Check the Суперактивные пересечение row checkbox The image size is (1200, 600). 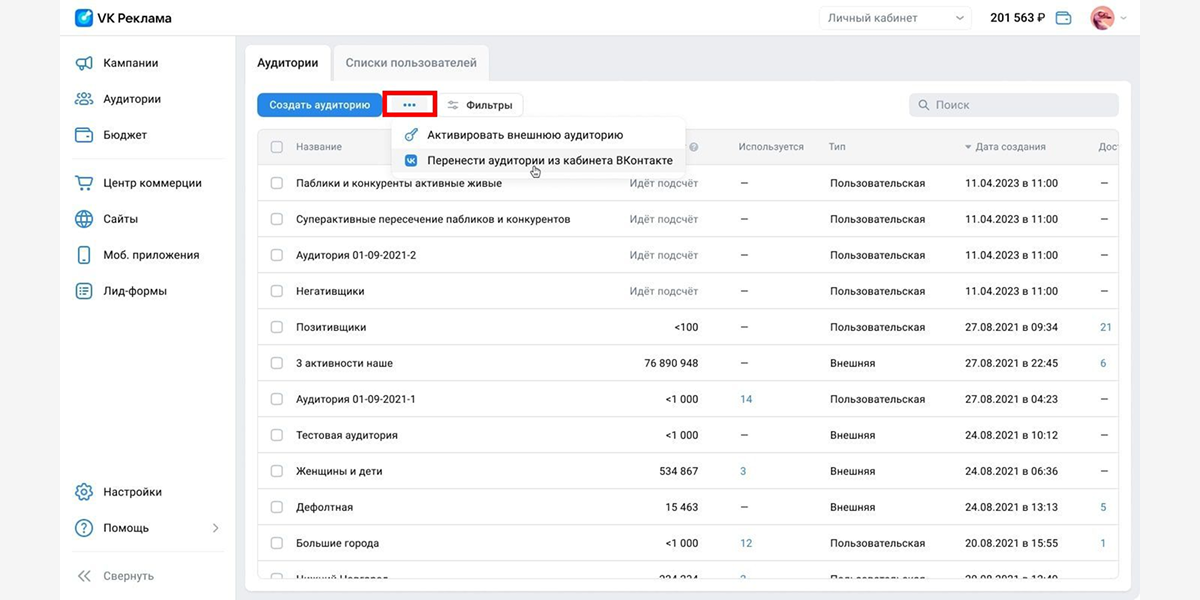277,219
